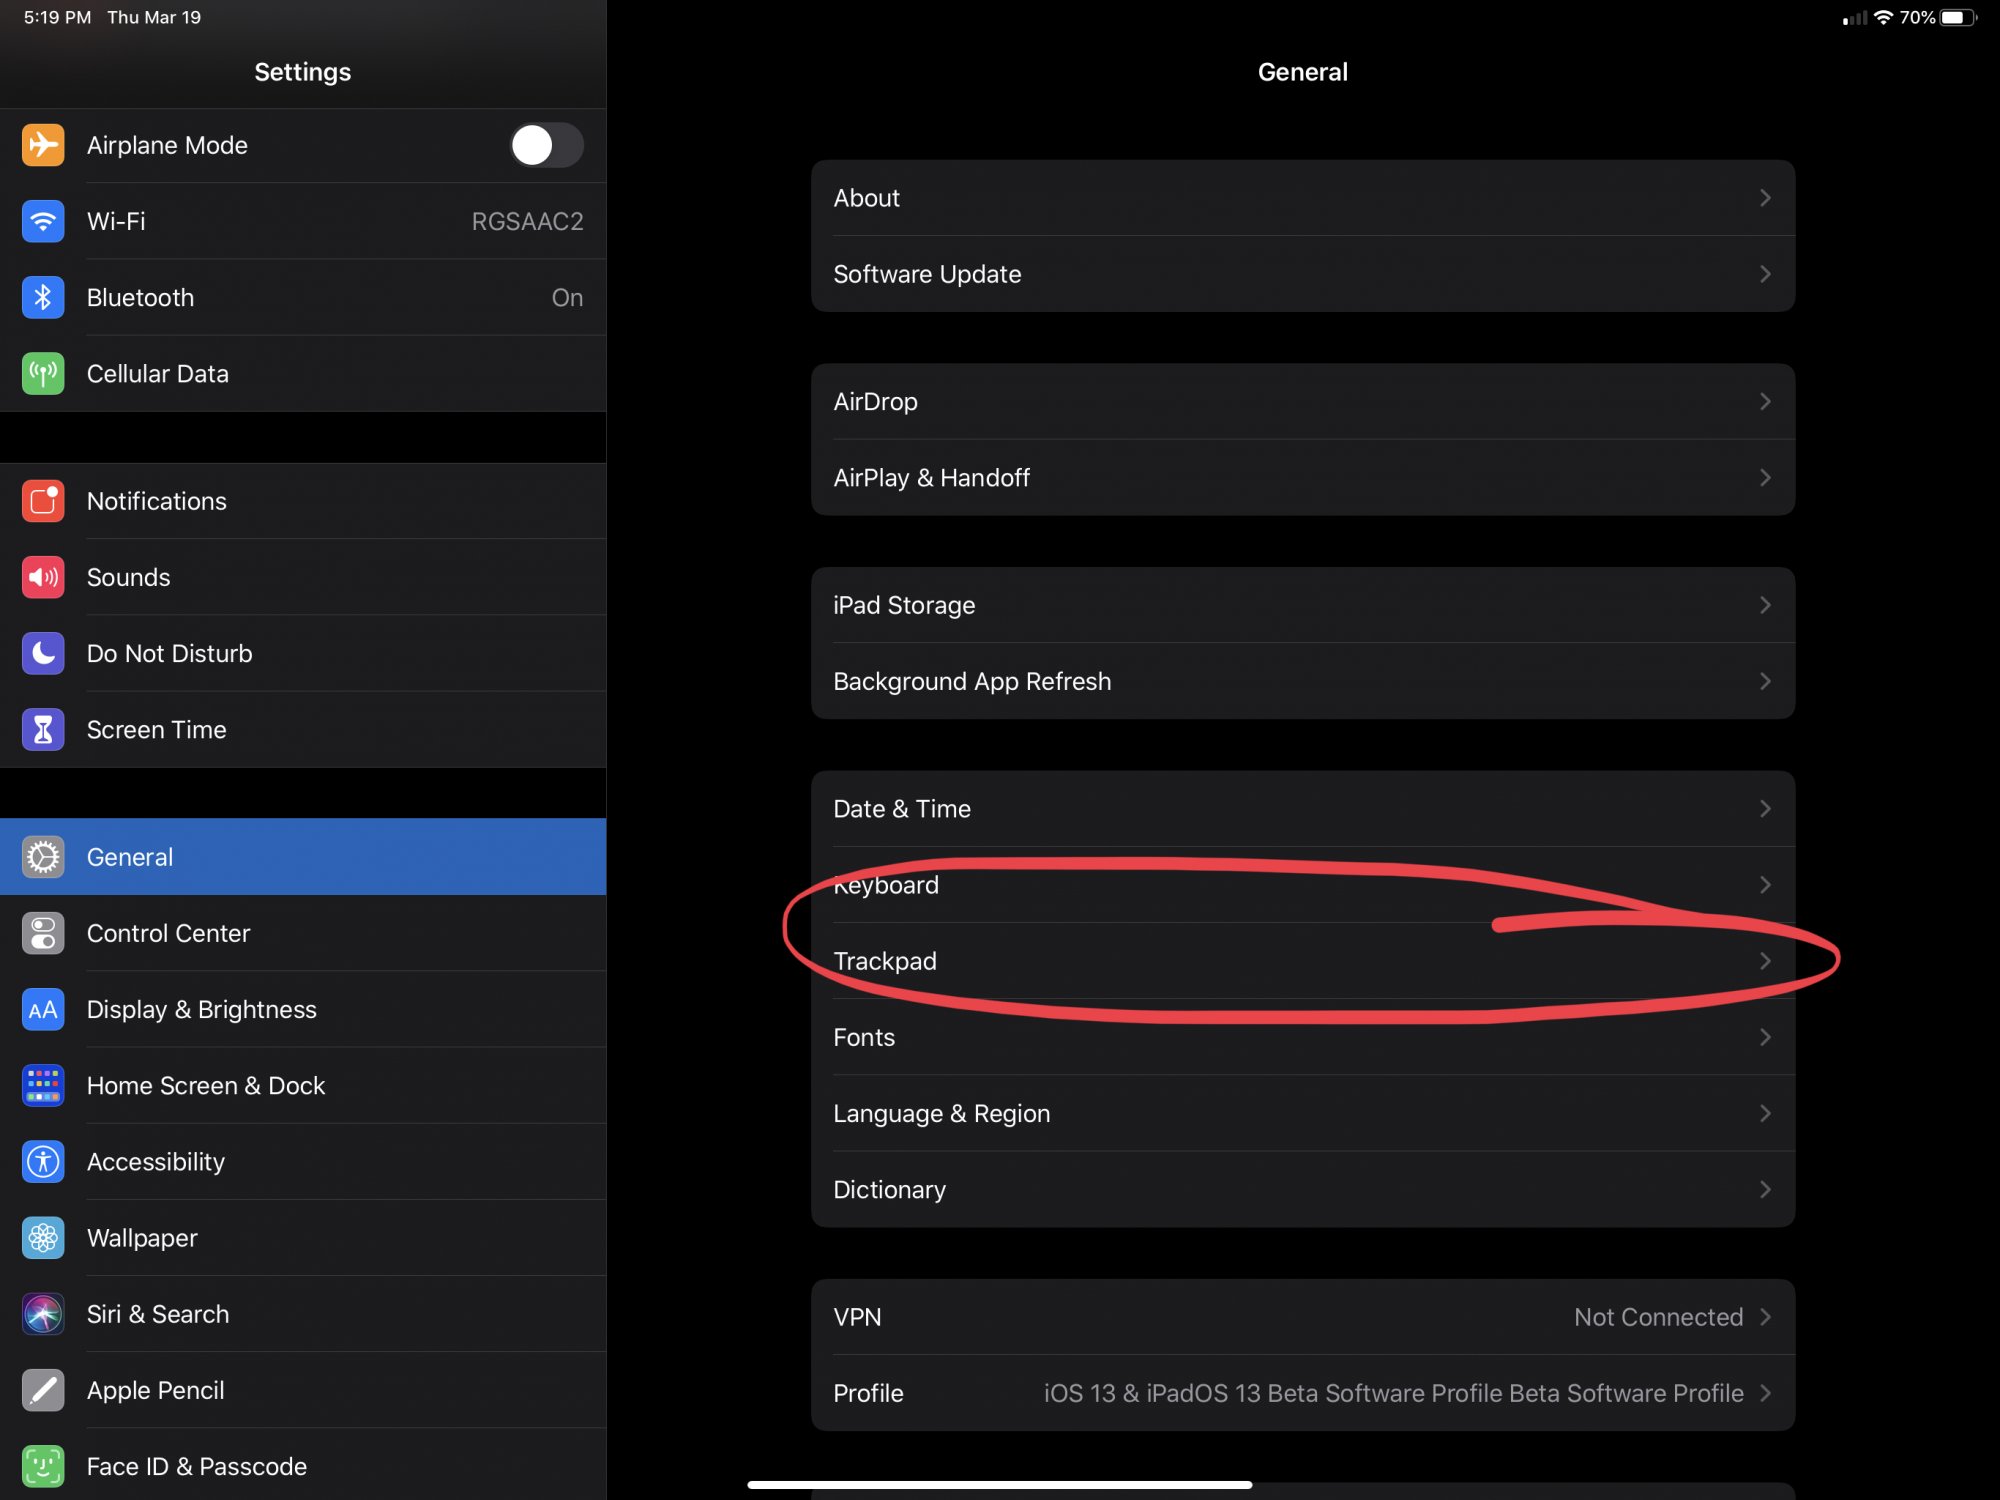Tap the Sounds speaker icon
The image size is (2000, 1500).
pos(43,577)
